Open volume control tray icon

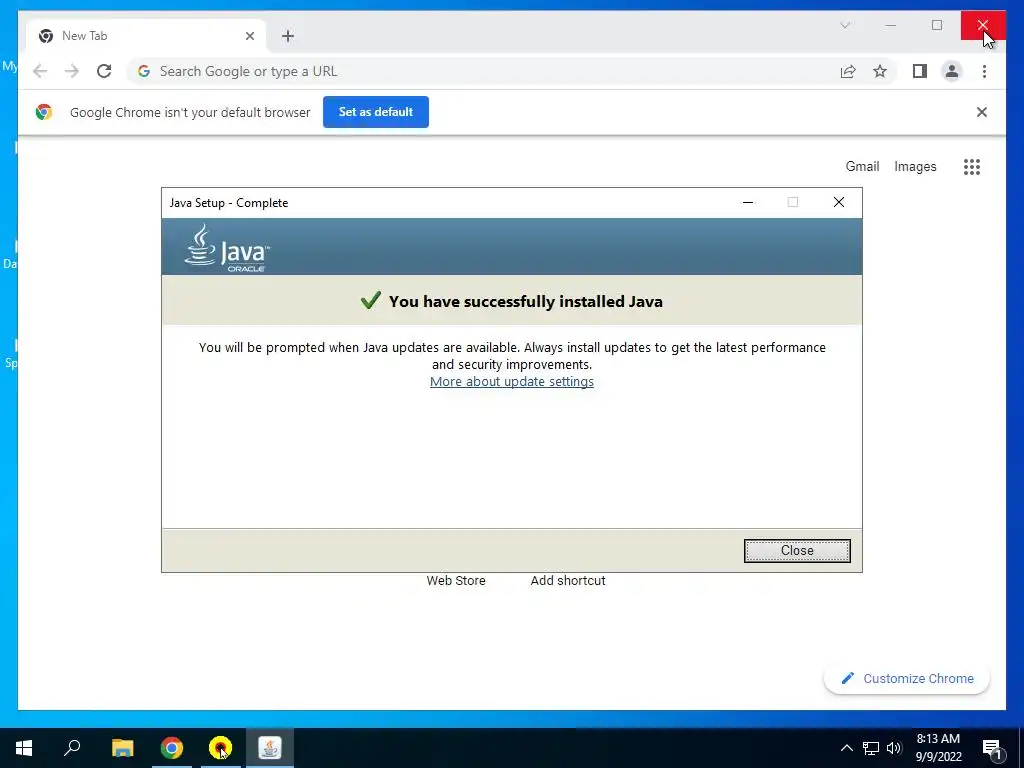894,748
